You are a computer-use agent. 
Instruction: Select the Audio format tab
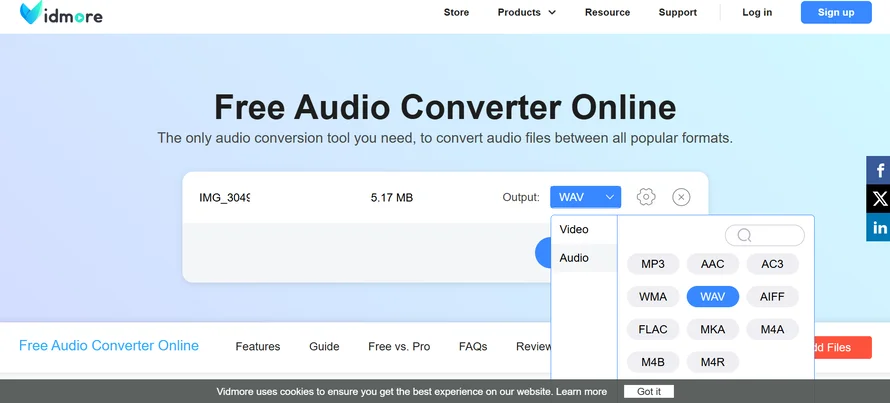pyautogui.click(x=574, y=258)
